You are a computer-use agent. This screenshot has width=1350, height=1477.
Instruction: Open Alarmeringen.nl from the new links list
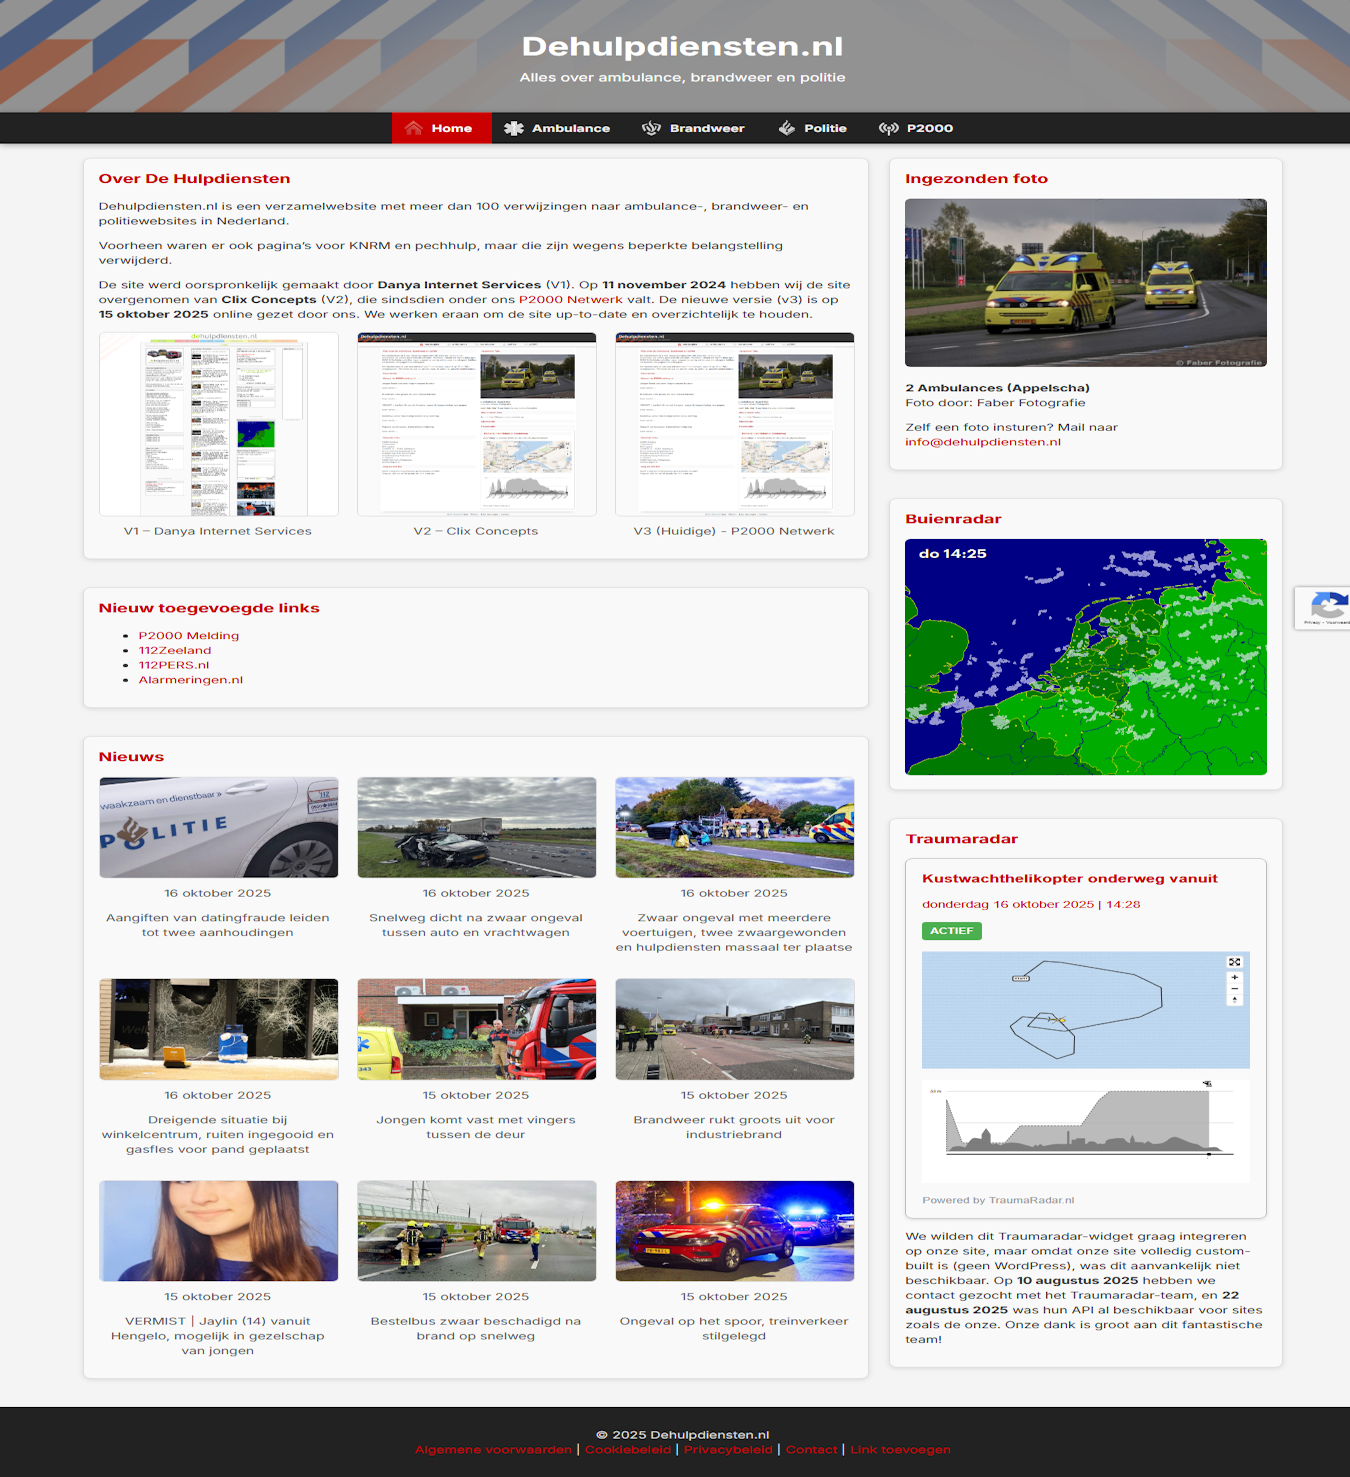point(191,678)
